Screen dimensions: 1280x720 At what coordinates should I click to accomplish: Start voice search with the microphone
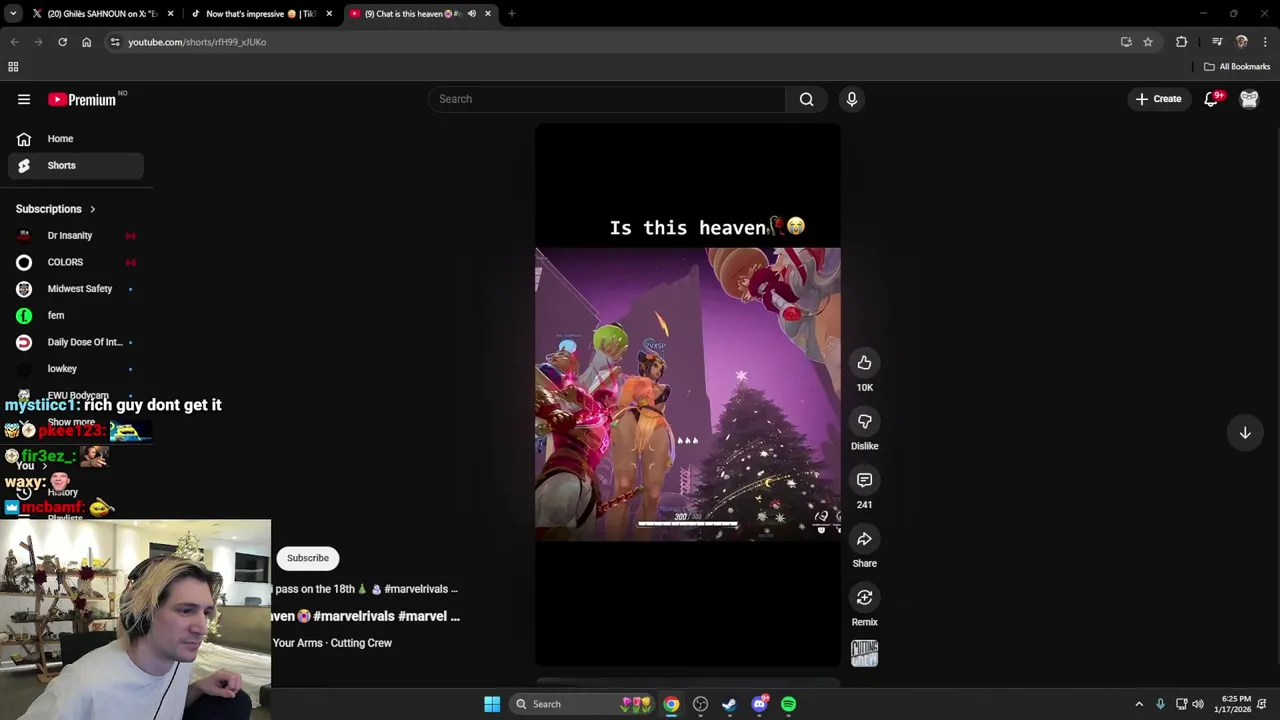tap(852, 99)
